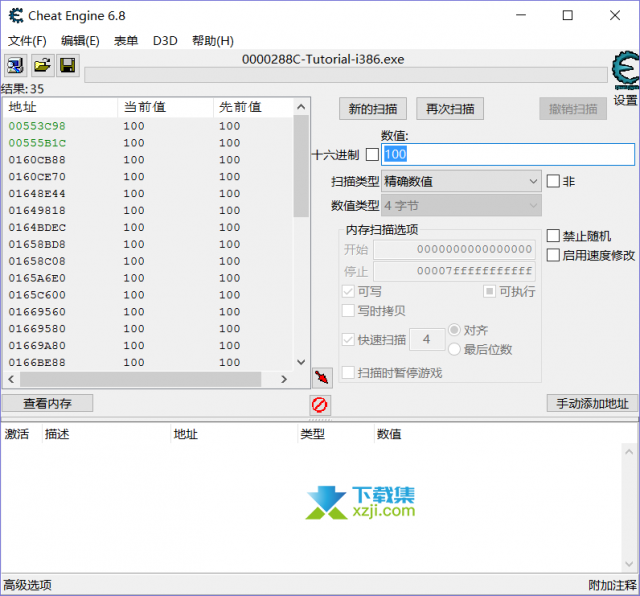
Task: Select the 对齐 alignment radio button
Action: pyautogui.click(x=454, y=330)
